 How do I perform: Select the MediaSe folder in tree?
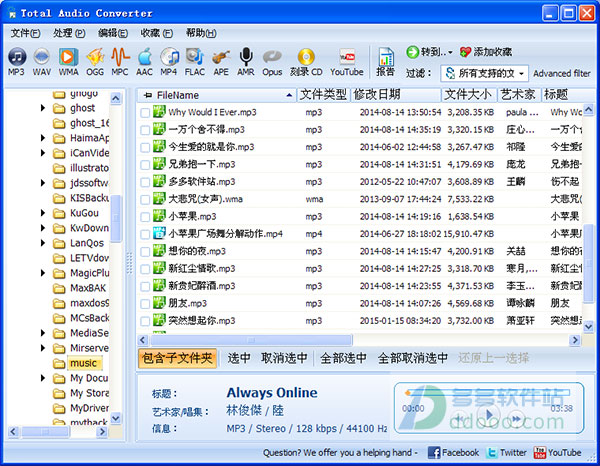(89, 333)
